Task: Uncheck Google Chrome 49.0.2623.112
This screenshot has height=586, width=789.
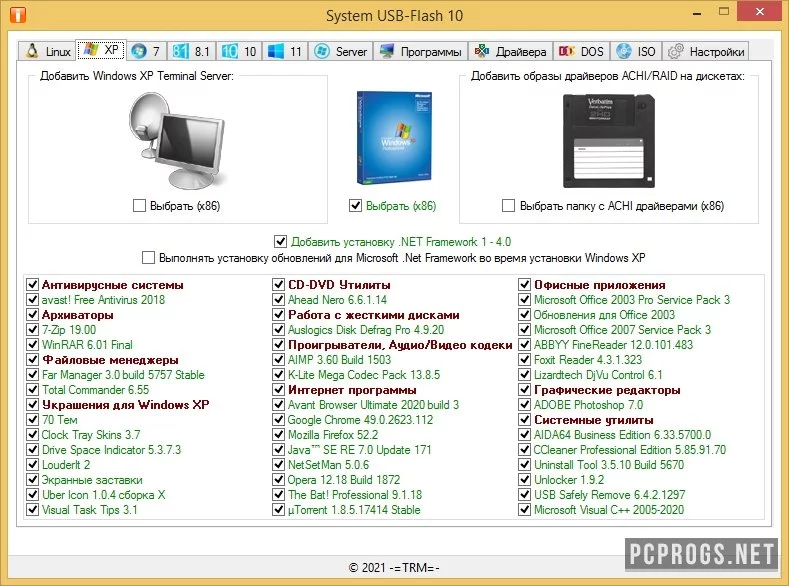Action: click(x=279, y=420)
